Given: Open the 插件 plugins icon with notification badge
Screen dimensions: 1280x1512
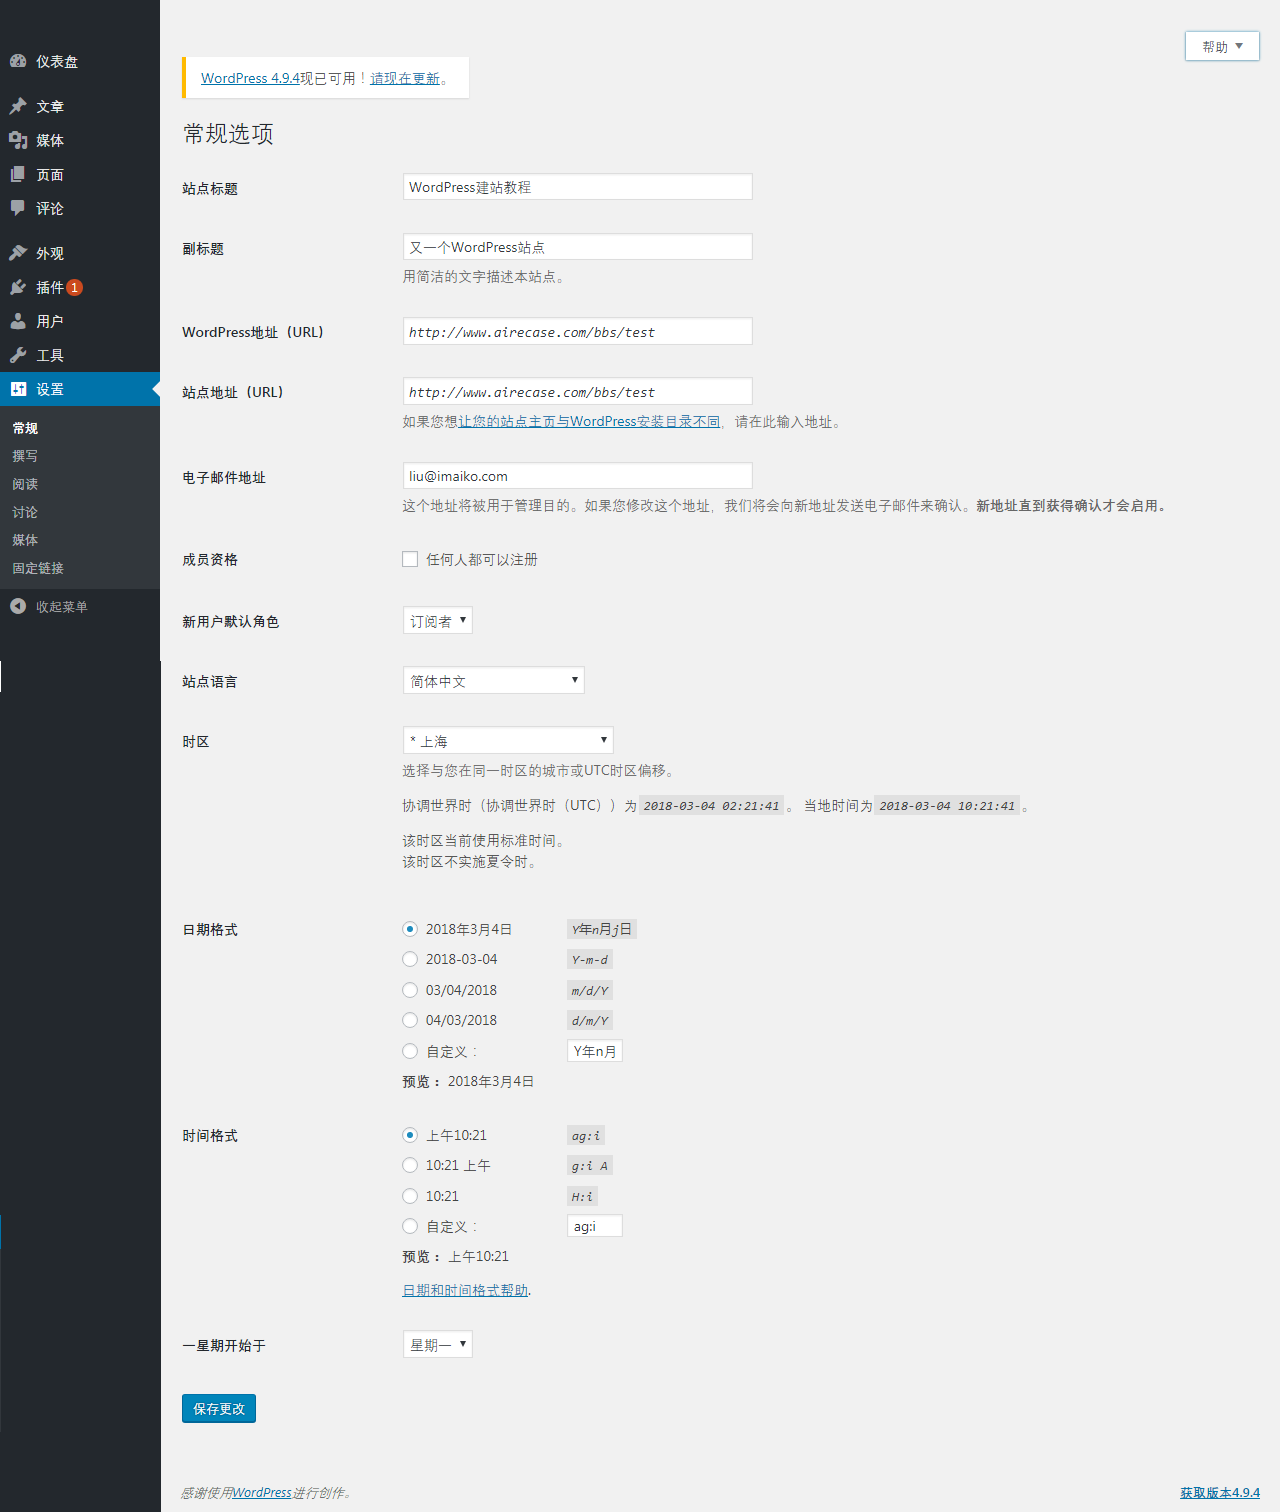Looking at the screenshot, I should [18, 287].
